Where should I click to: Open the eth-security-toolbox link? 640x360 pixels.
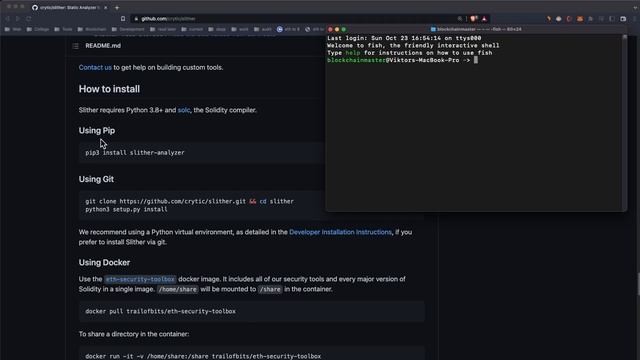(x=140, y=279)
